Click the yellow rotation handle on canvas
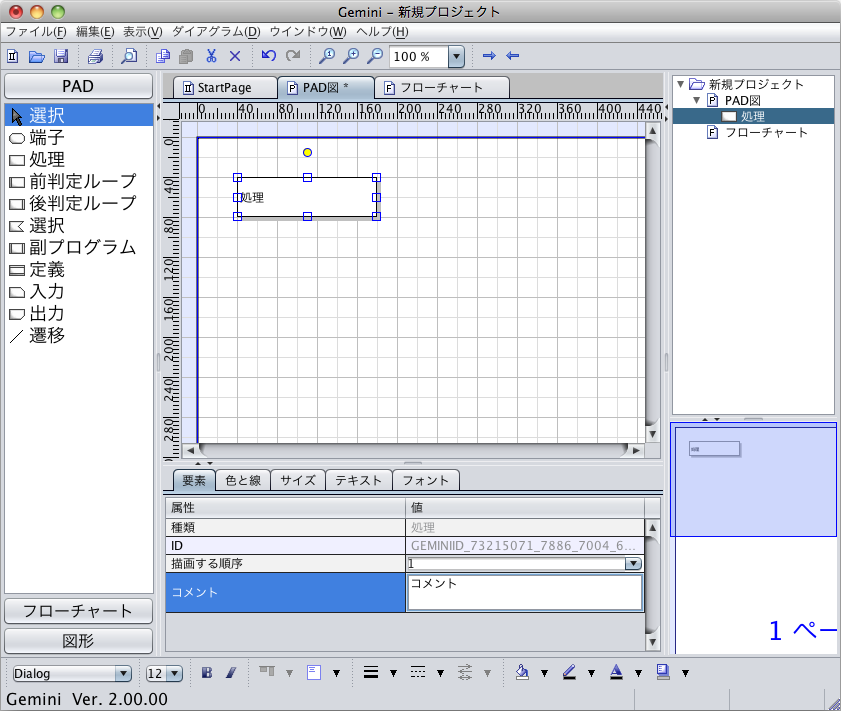Viewport: 841px width, 711px height. point(307,153)
